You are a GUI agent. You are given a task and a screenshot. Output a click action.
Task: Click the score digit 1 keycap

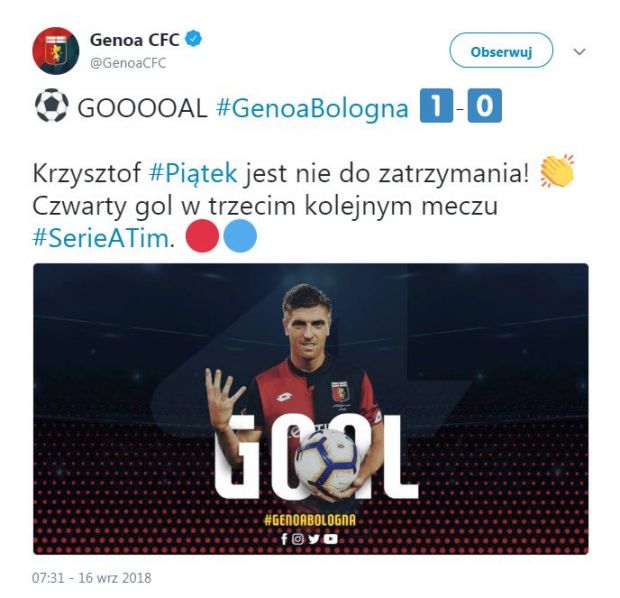point(437,106)
